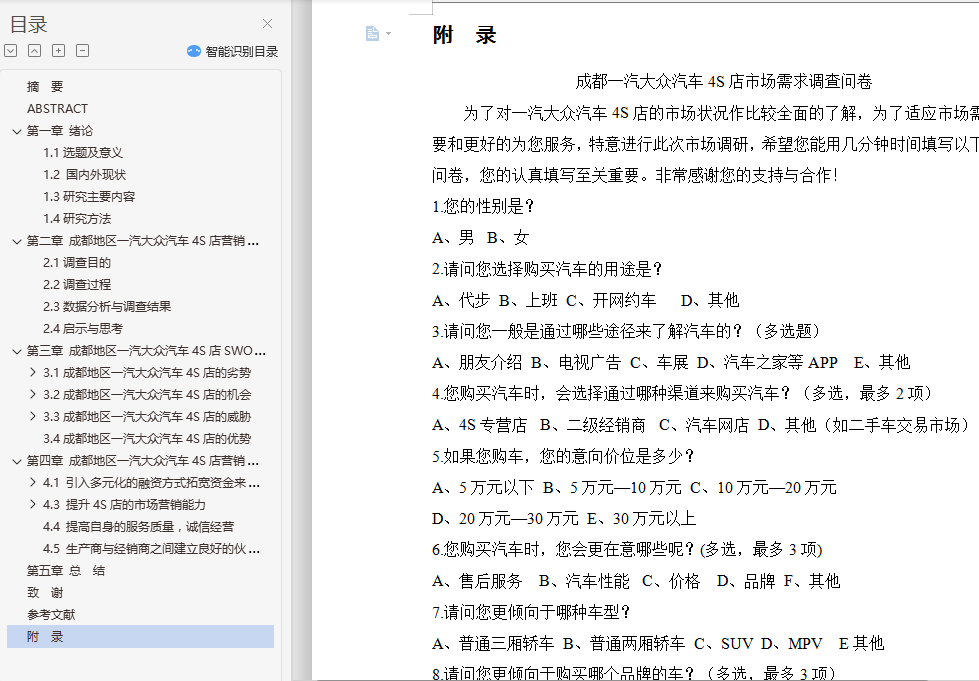Image resolution: width=979 pixels, height=681 pixels.
Task: Navigate to 1.4 研究方法
Action: (77, 218)
